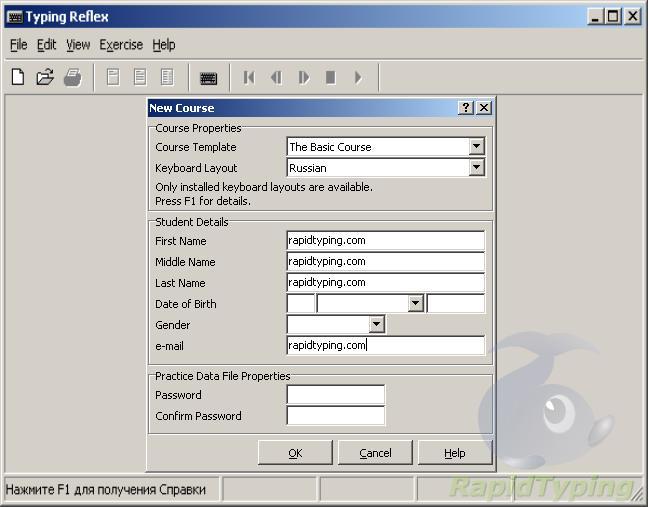Click The Basic Course combo box text

pyautogui.click(x=330, y=147)
